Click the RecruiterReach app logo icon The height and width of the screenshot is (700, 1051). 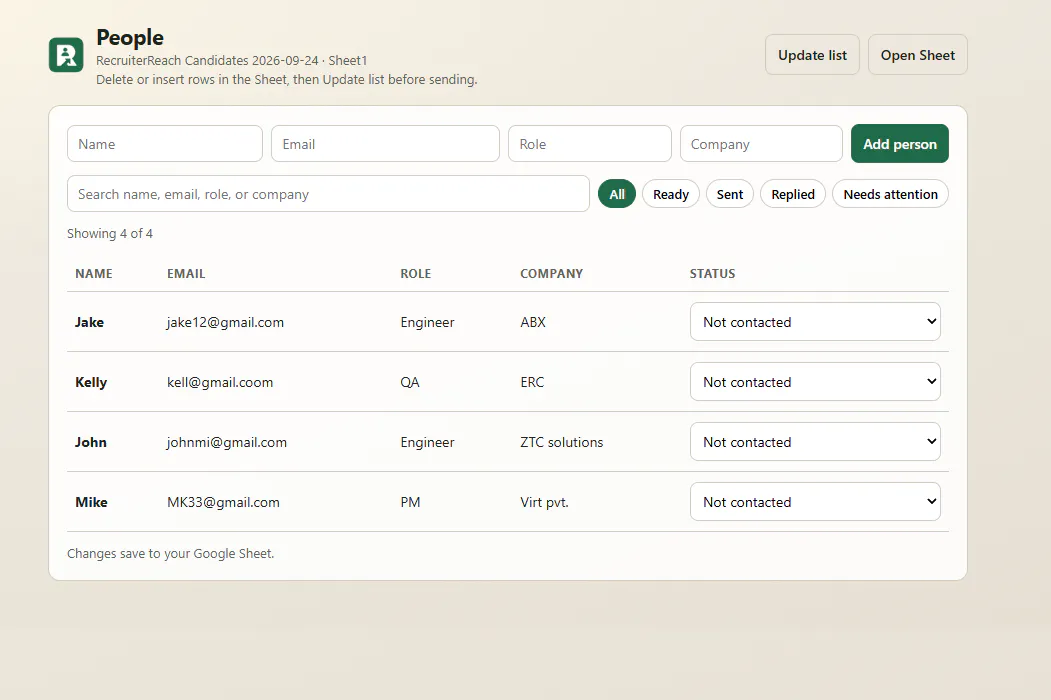point(66,55)
